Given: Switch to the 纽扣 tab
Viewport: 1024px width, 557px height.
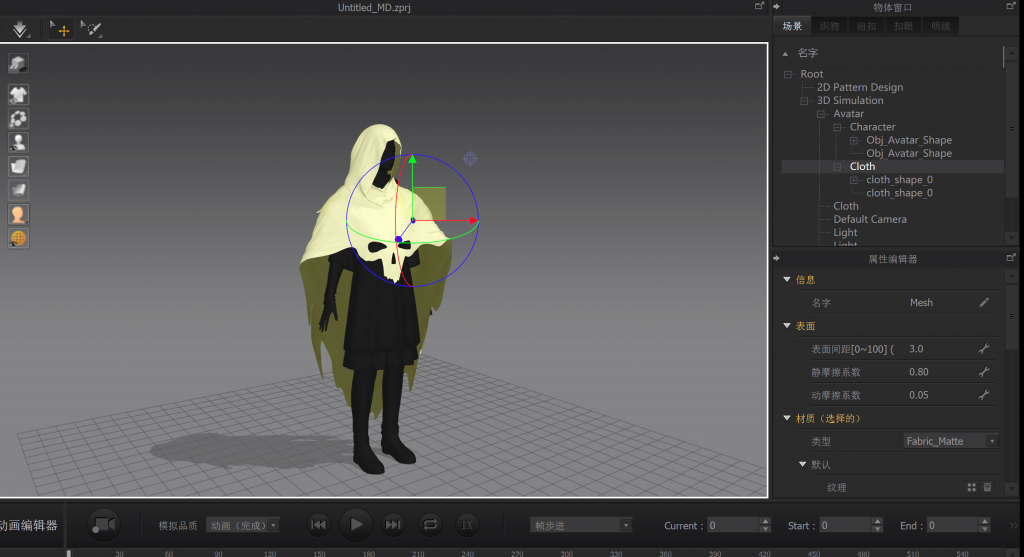Looking at the screenshot, I should [x=867, y=26].
